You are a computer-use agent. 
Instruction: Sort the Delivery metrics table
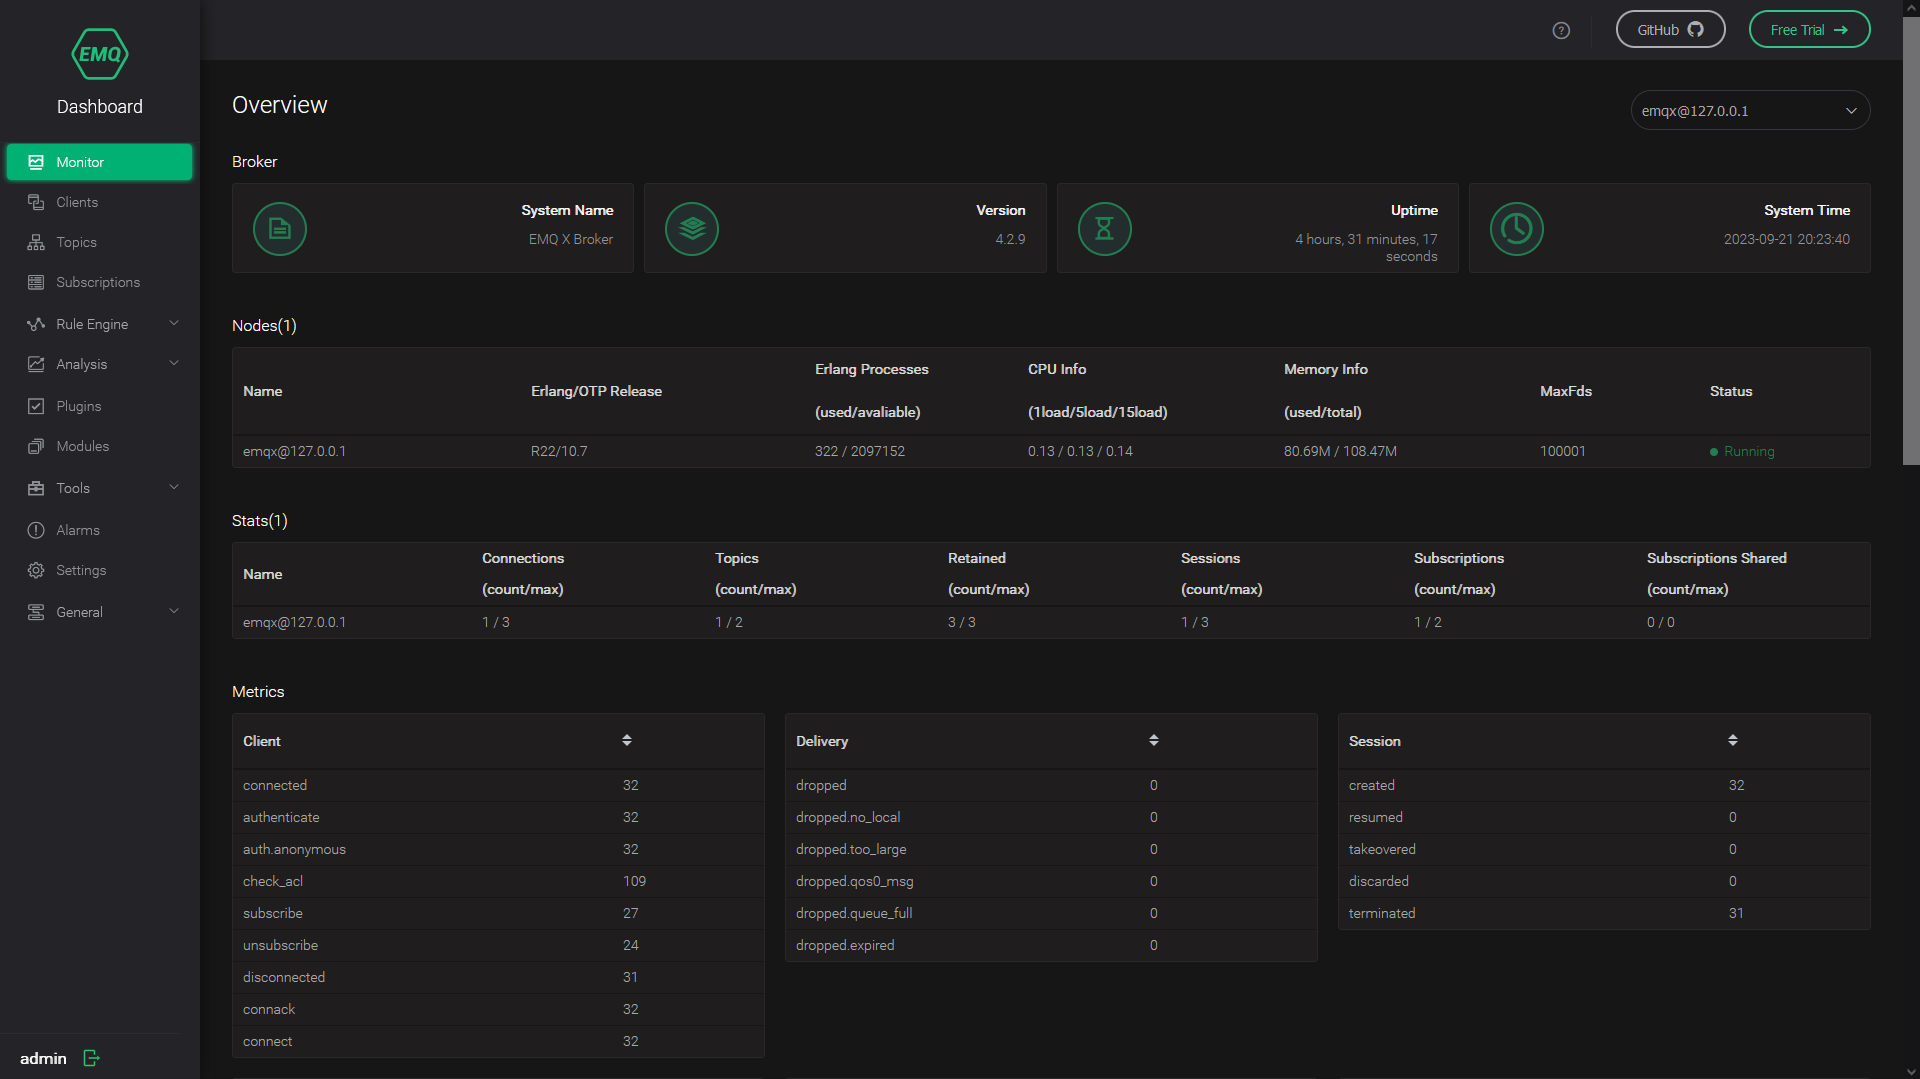pyautogui.click(x=1154, y=740)
